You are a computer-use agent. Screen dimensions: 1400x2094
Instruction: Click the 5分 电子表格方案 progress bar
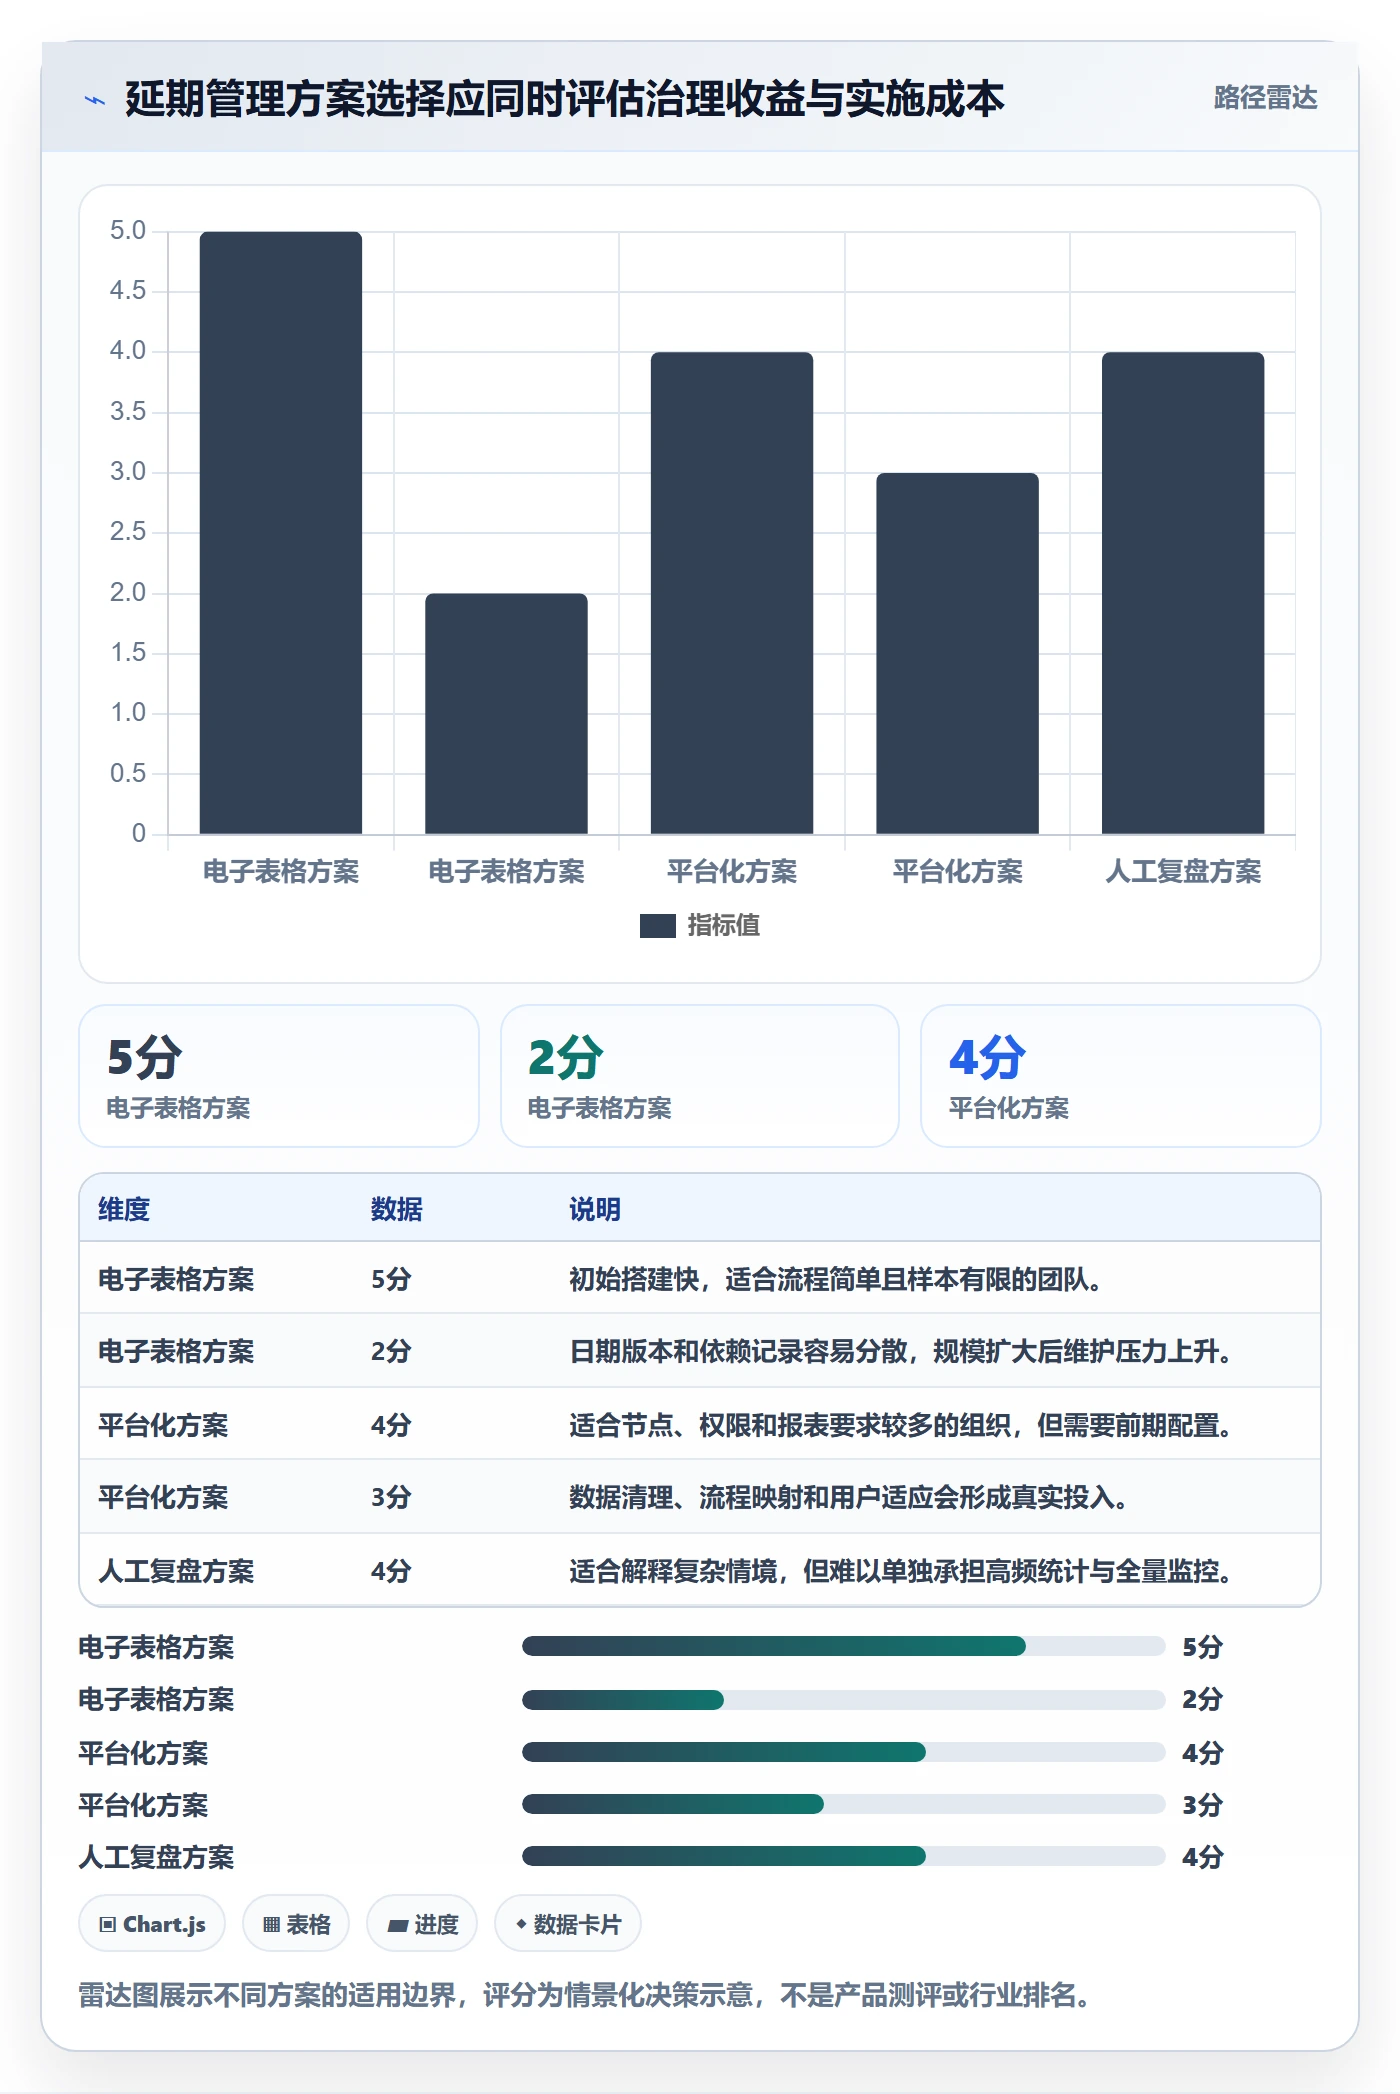click(x=843, y=1646)
